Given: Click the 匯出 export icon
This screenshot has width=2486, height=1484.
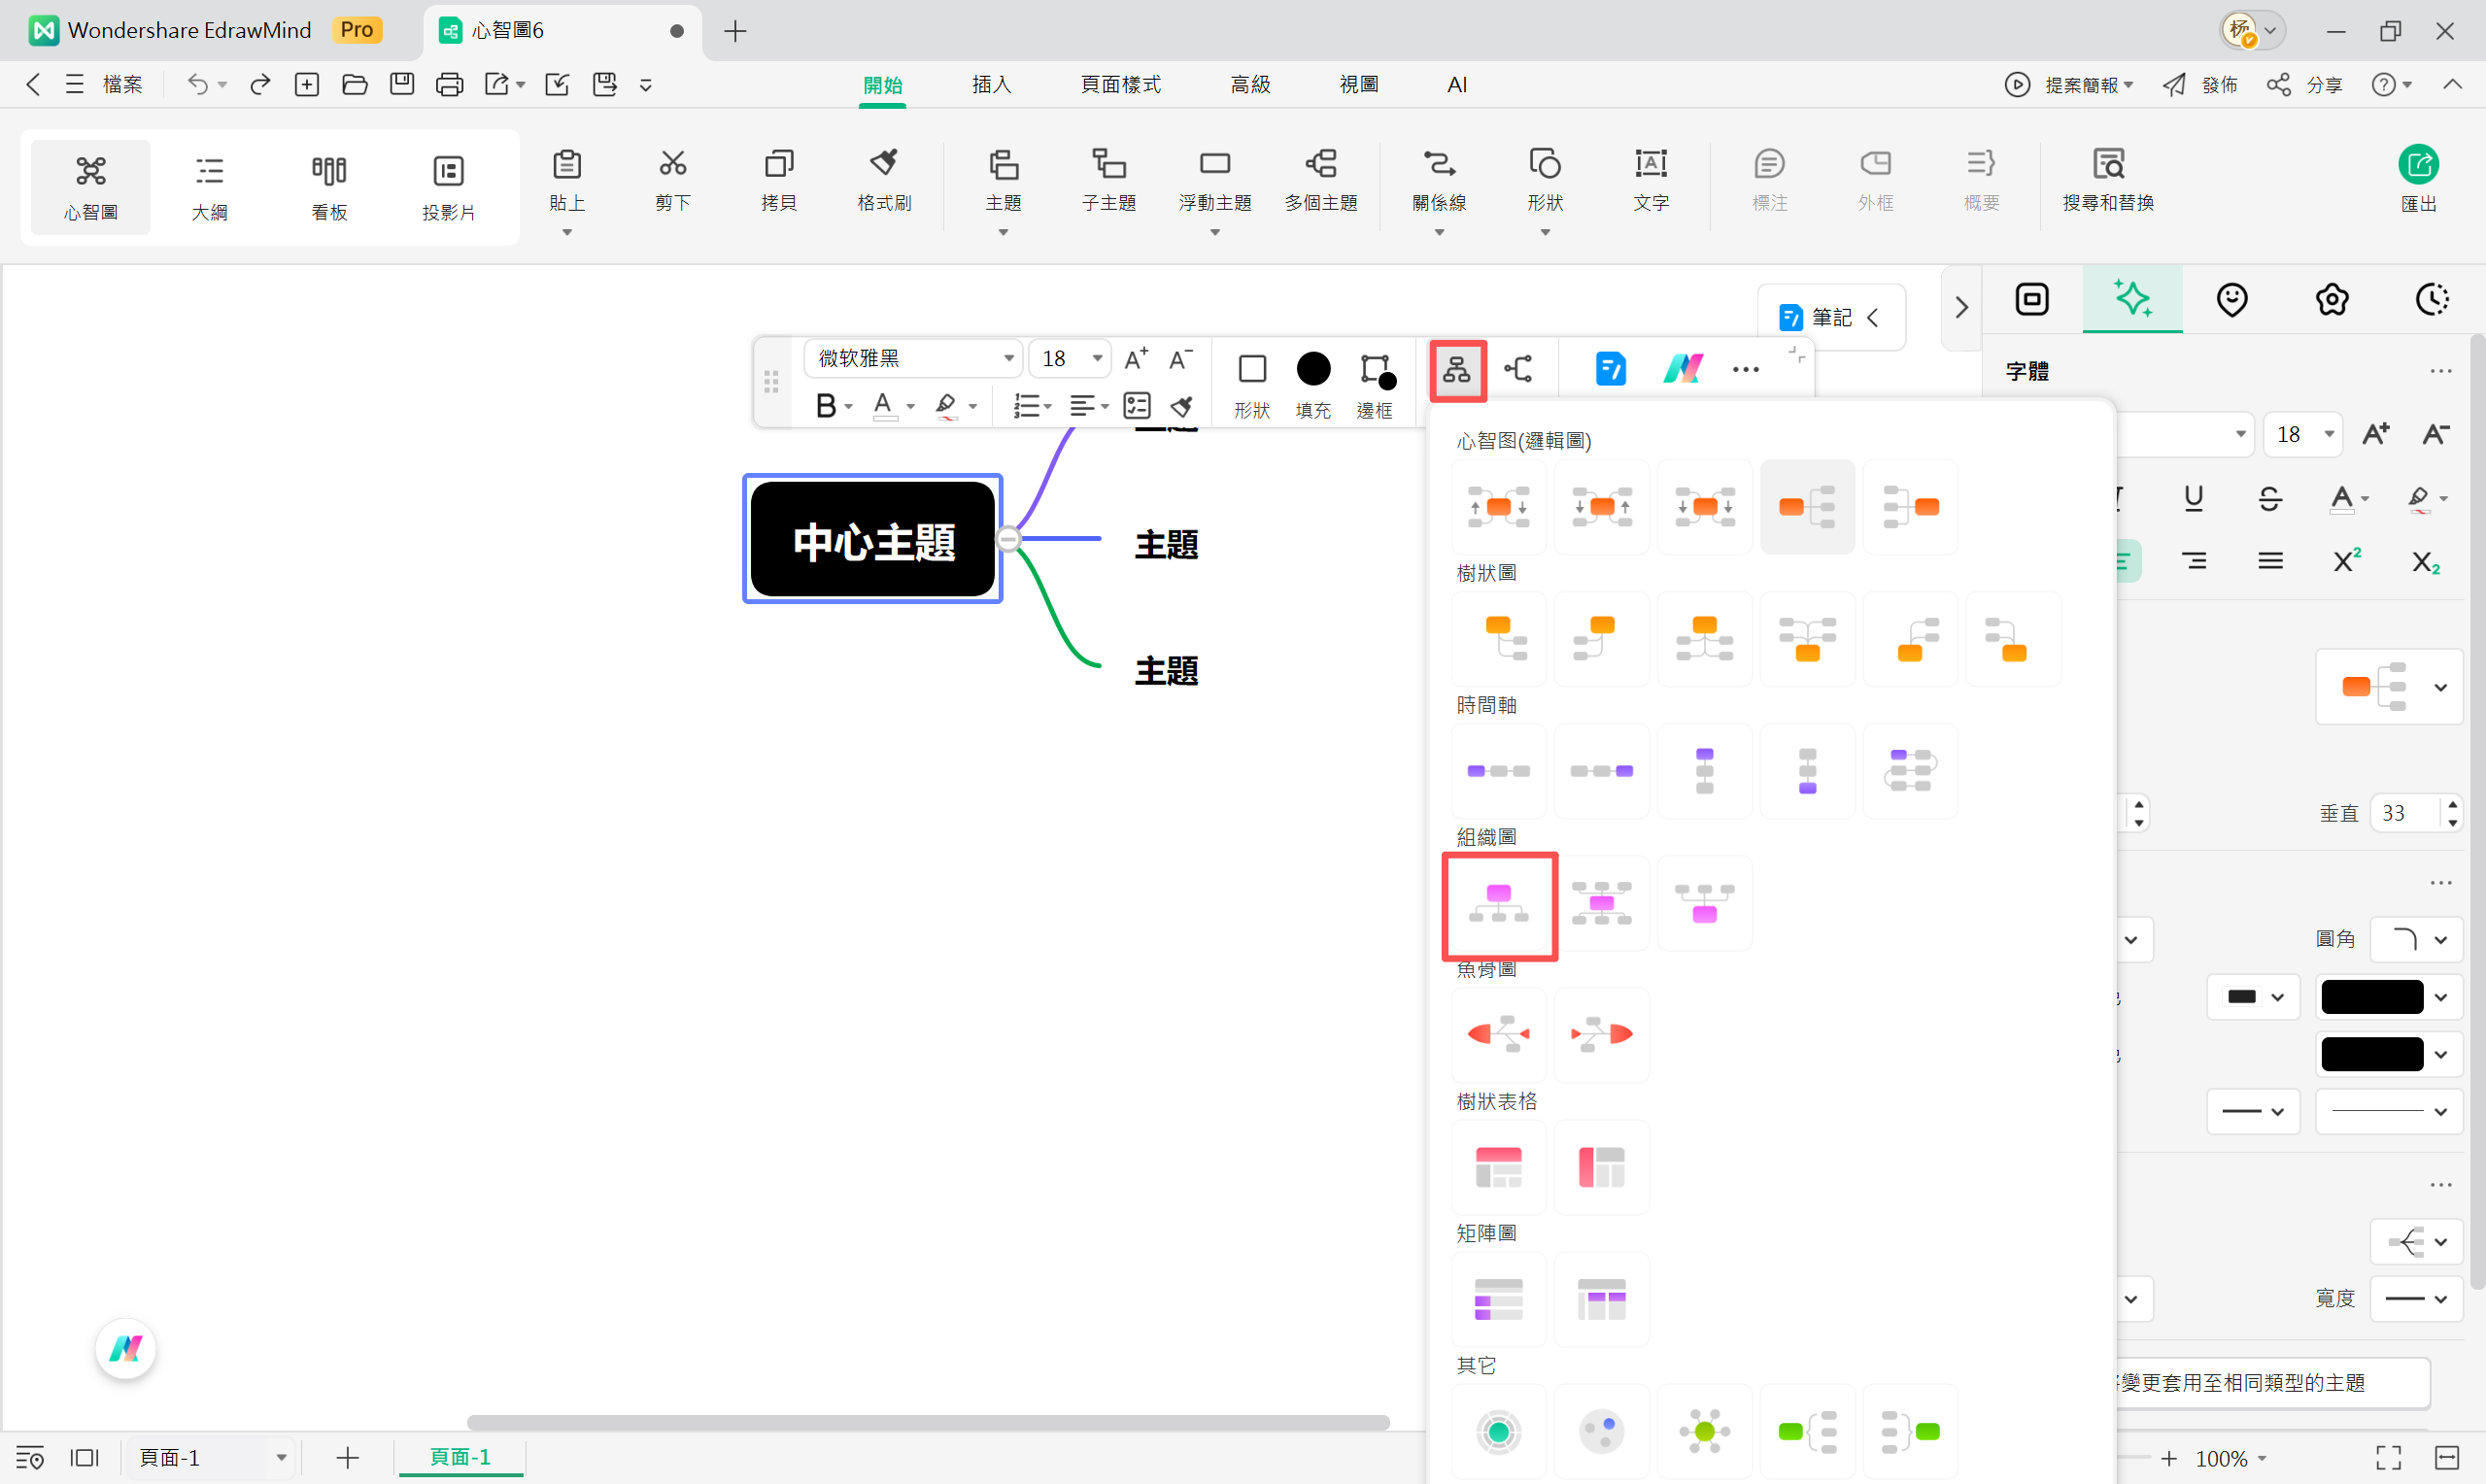Looking at the screenshot, I should coord(2418,180).
